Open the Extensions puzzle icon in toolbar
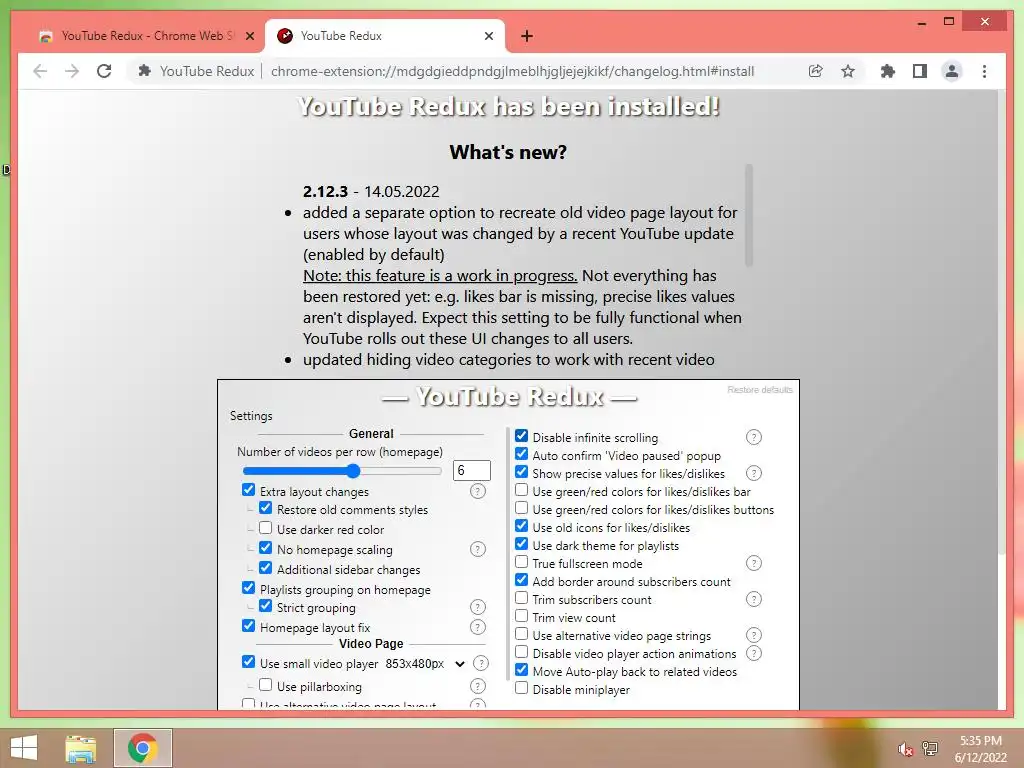The height and width of the screenshot is (768, 1024). tap(888, 71)
